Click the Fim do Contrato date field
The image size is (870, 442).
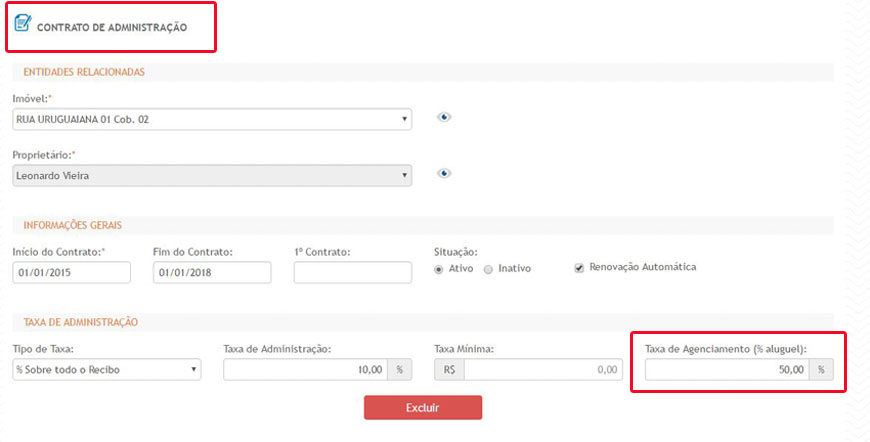(212, 273)
